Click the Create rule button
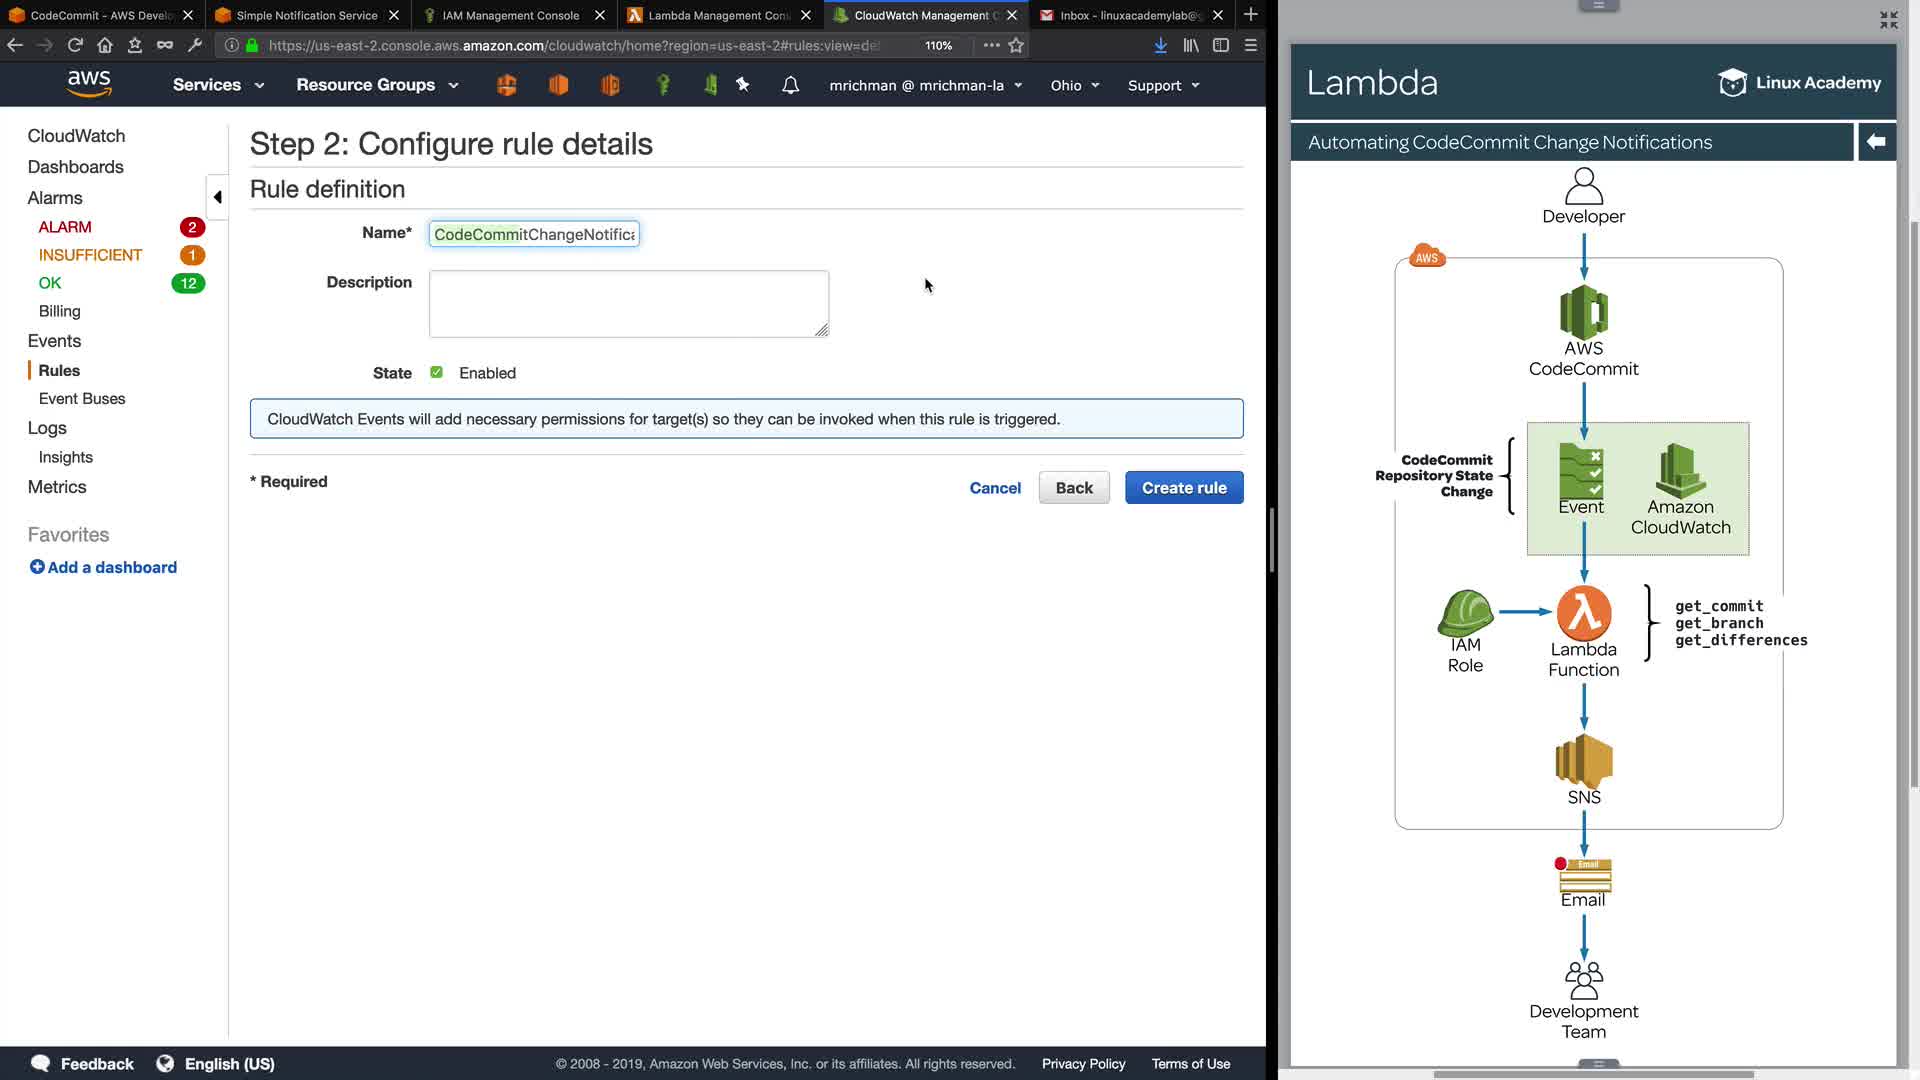The width and height of the screenshot is (1920, 1080). click(1183, 488)
